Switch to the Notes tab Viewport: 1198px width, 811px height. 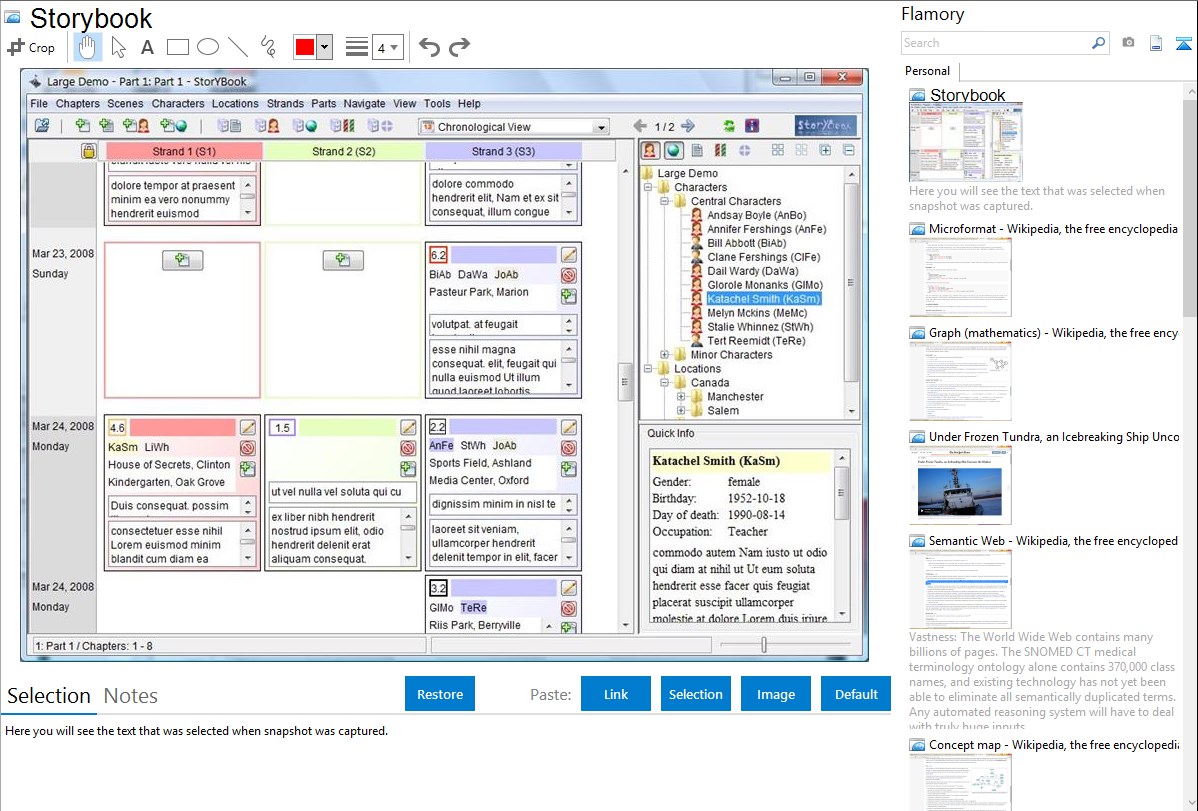coord(131,696)
